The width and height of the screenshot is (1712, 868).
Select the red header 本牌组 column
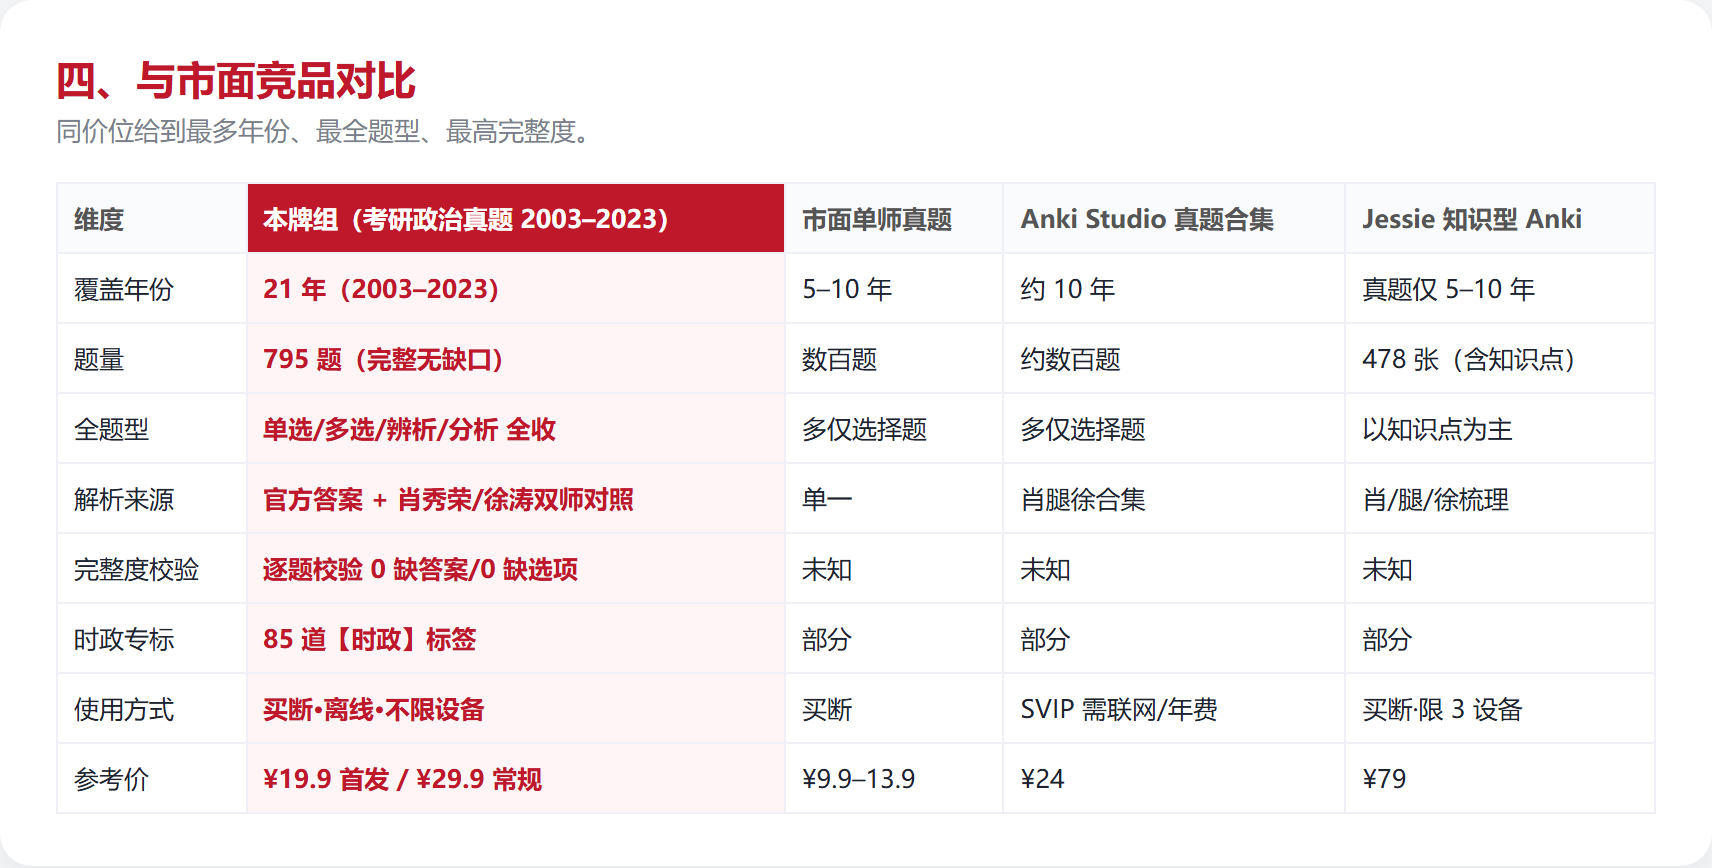[516, 218]
